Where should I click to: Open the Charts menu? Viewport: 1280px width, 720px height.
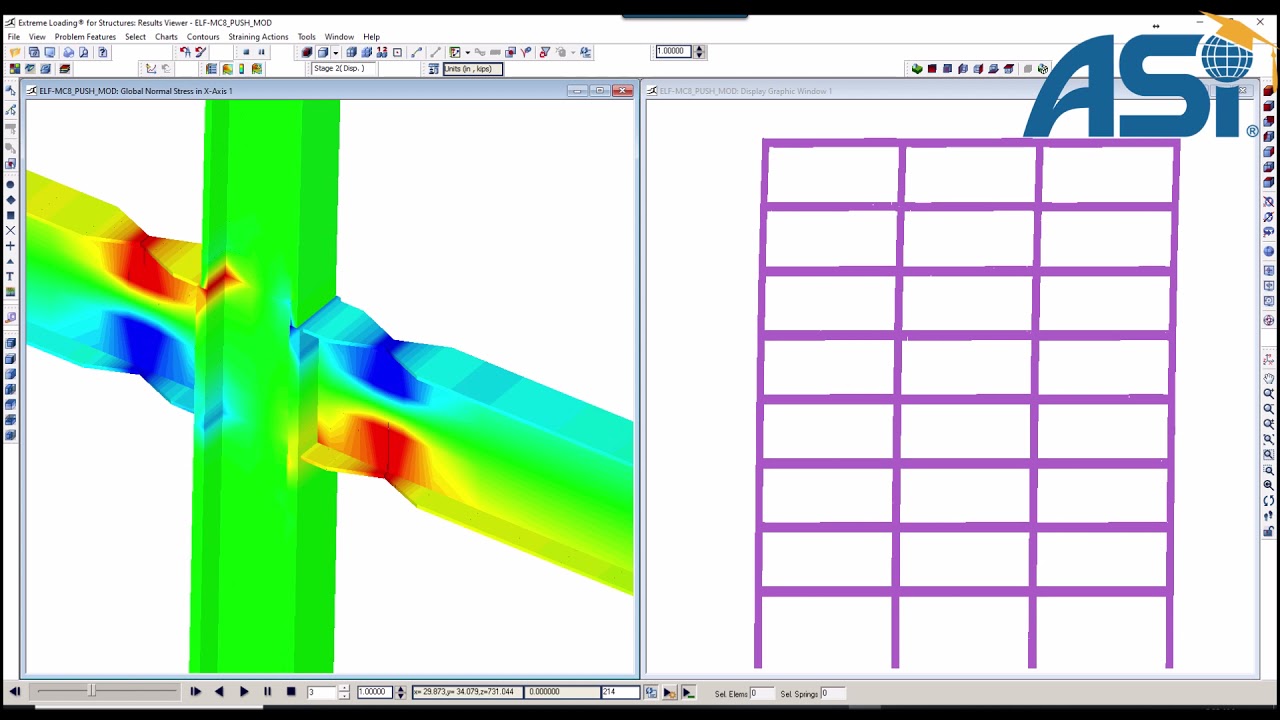pos(166,37)
